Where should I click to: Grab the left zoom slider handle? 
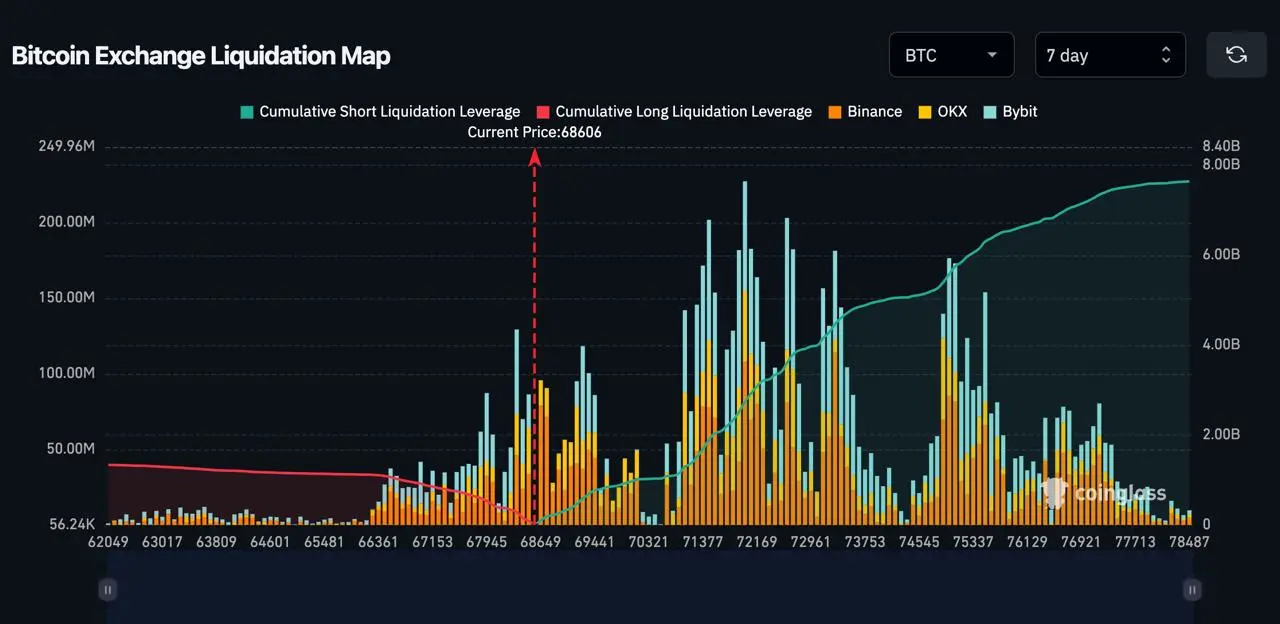pos(107,590)
